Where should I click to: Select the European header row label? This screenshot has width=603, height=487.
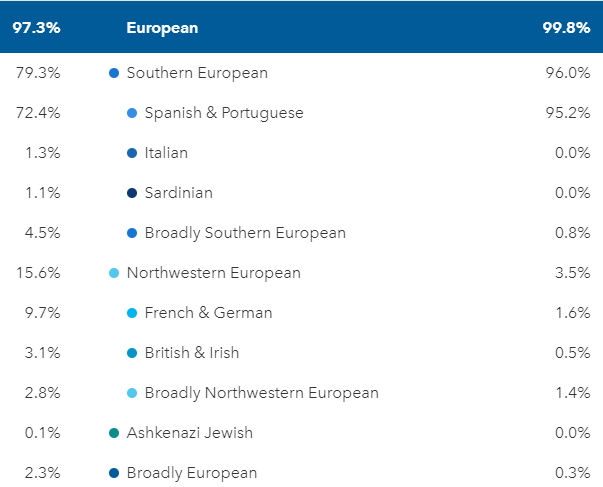coord(162,28)
